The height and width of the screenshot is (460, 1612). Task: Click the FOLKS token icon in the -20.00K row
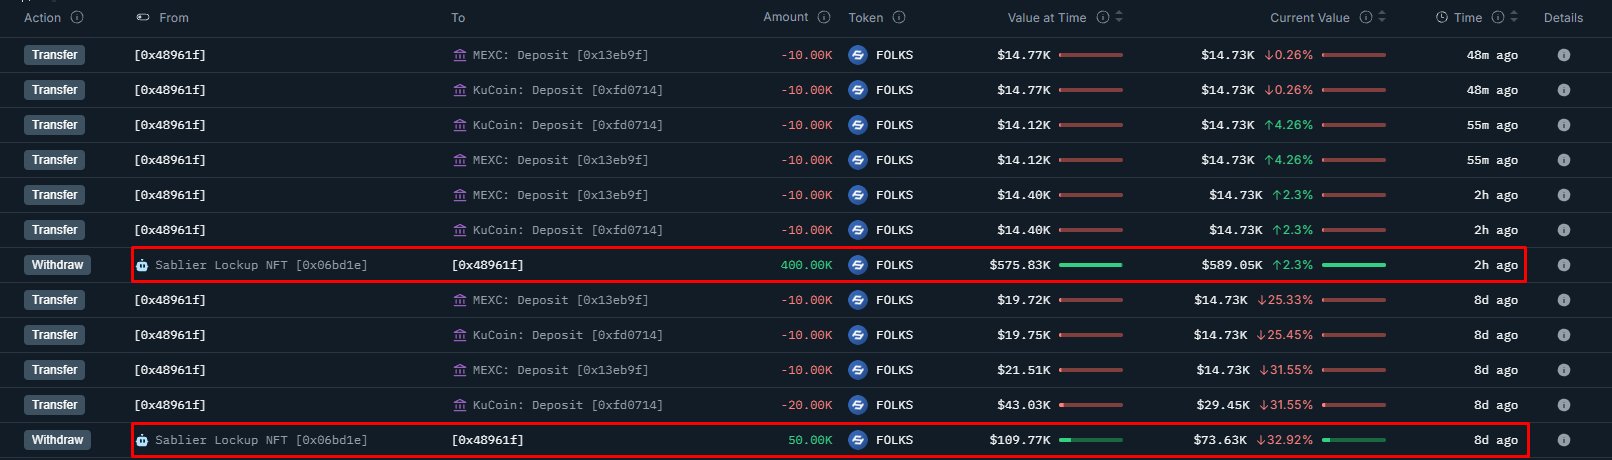pyautogui.click(x=857, y=405)
